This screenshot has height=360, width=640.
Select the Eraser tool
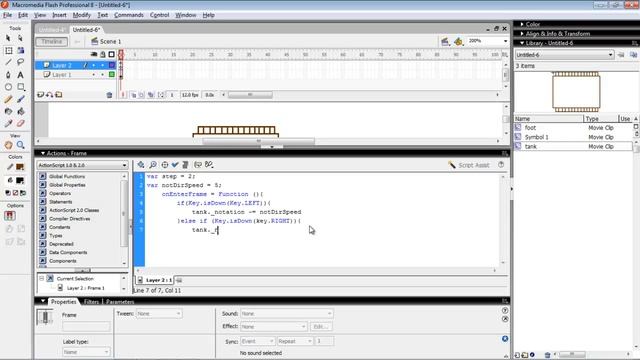pyautogui.click(x=20, y=123)
